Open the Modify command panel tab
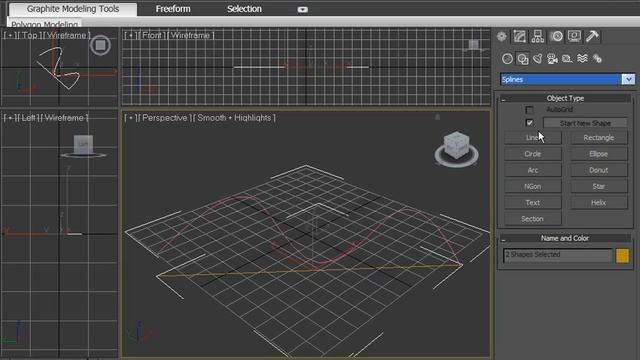This screenshot has width=640, height=360. (519, 36)
